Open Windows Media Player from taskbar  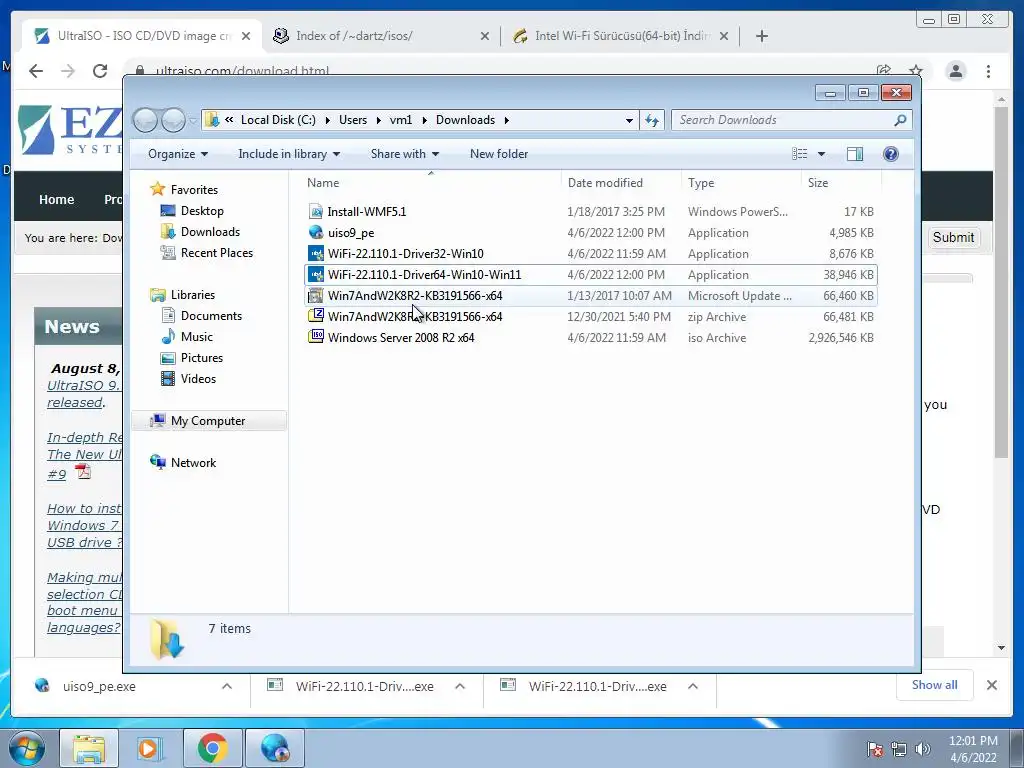(x=149, y=749)
